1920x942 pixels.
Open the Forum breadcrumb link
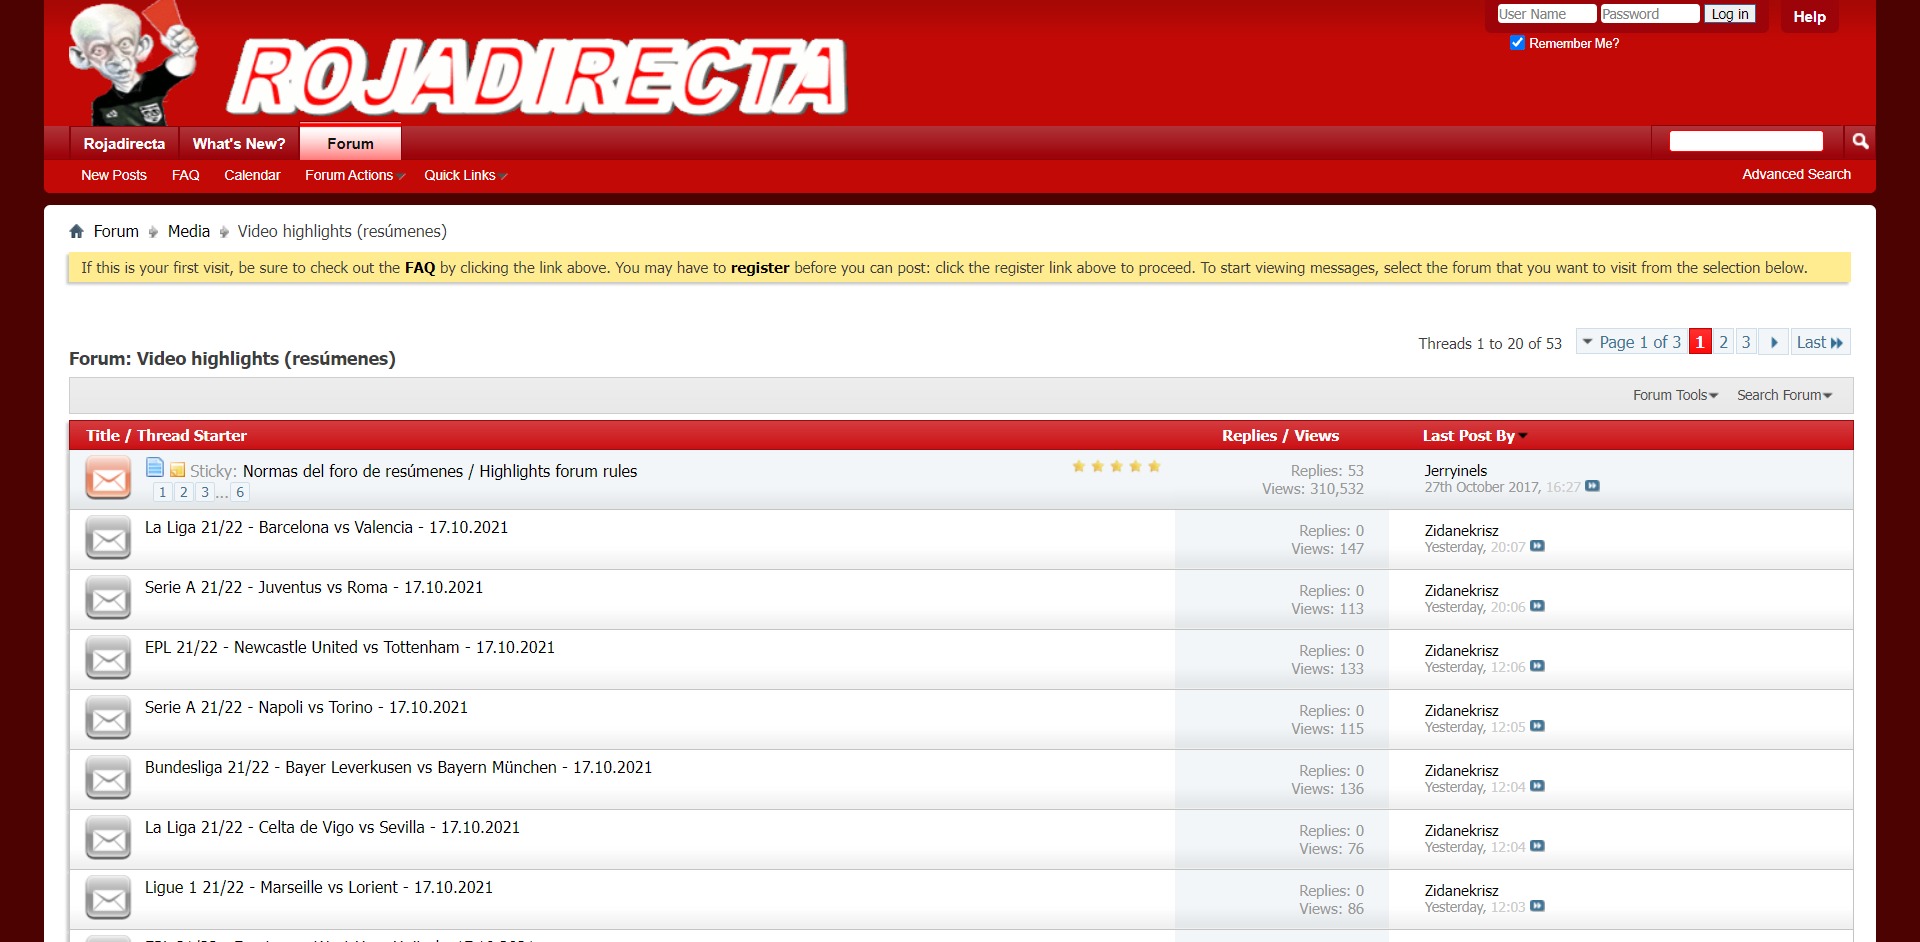click(116, 232)
